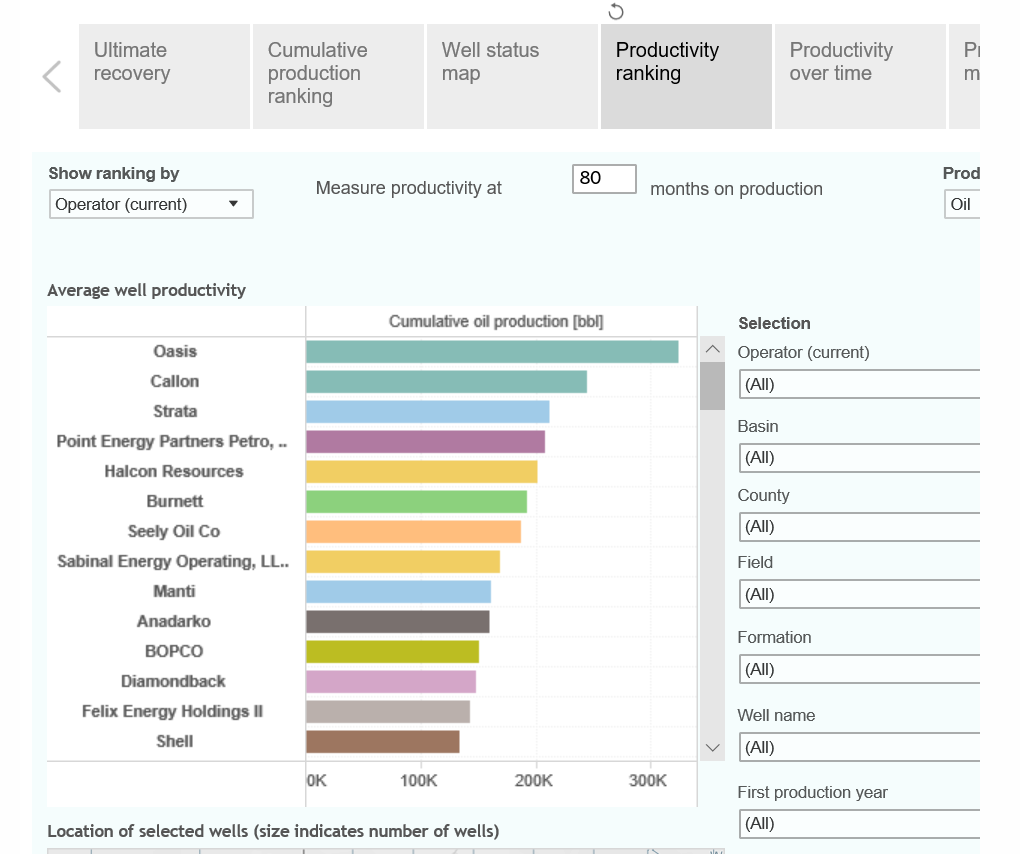Open the Field filter dropdown

[859, 594]
